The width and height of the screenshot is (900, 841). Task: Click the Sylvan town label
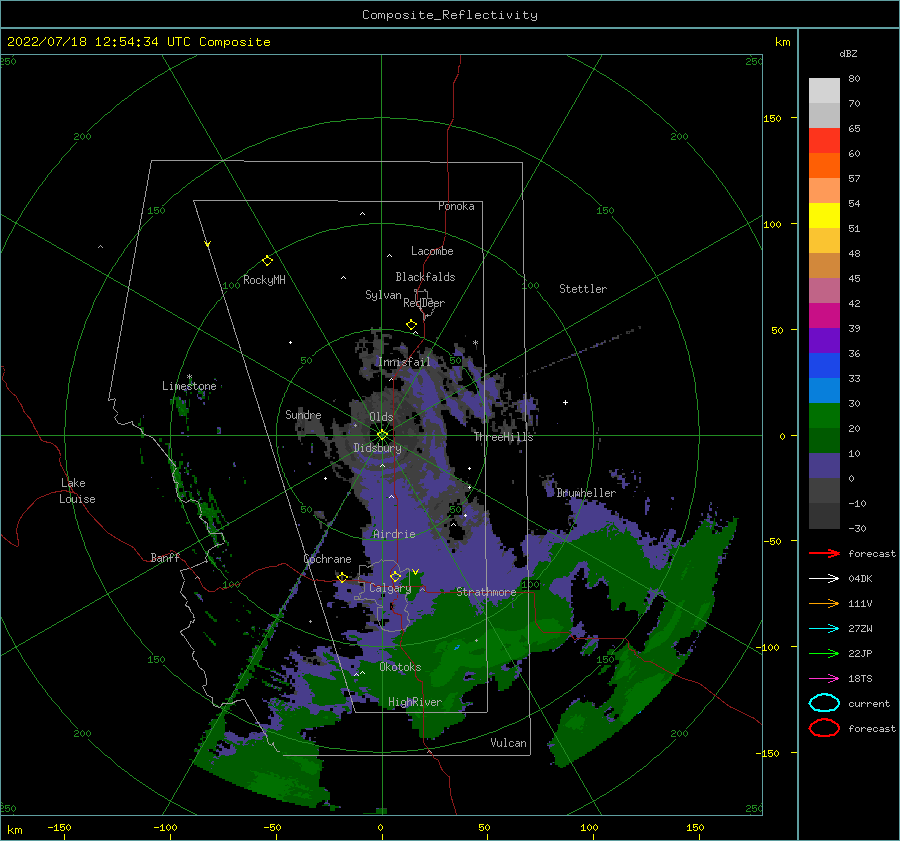click(x=383, y=295)
